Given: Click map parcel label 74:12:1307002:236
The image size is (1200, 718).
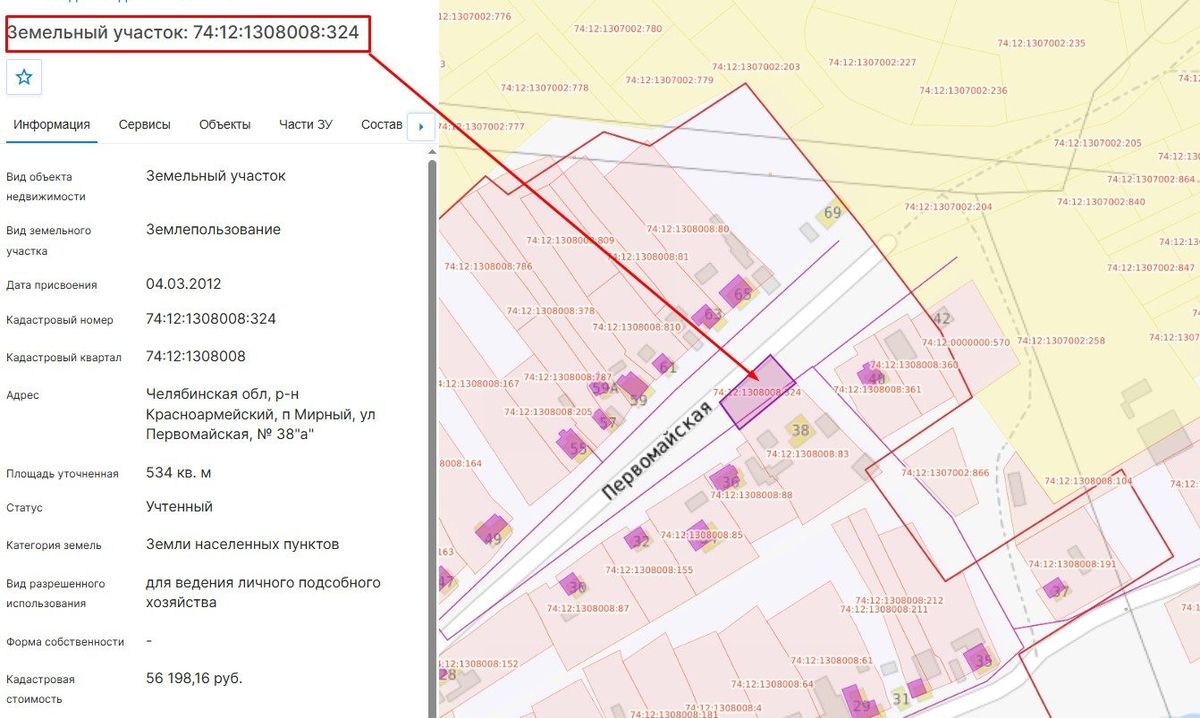Looking at the screenshot, I should (x=963, y=91).
